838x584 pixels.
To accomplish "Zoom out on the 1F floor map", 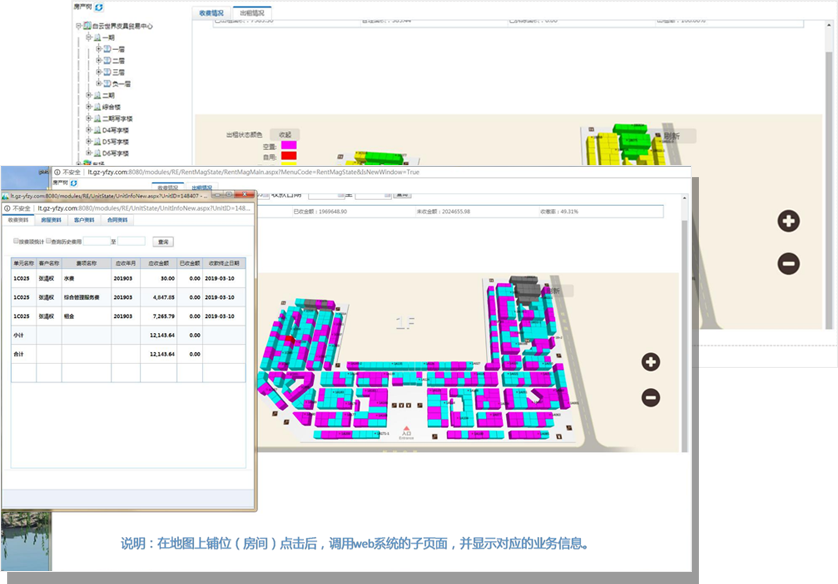I will 650,397.
